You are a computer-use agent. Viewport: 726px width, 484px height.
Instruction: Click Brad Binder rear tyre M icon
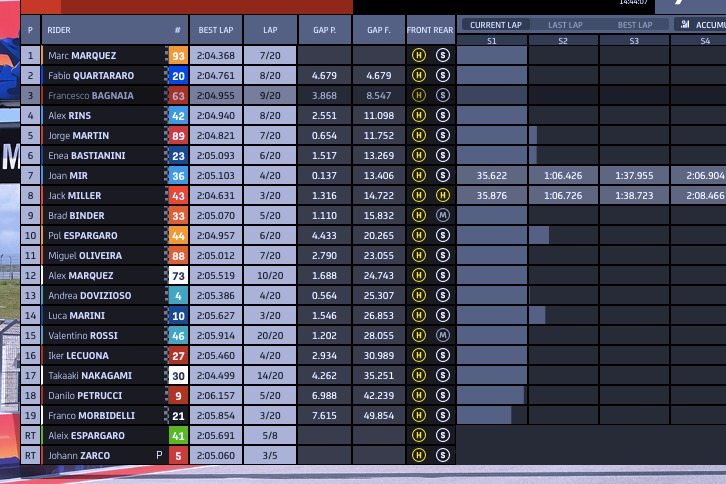(x=443, y=215)
